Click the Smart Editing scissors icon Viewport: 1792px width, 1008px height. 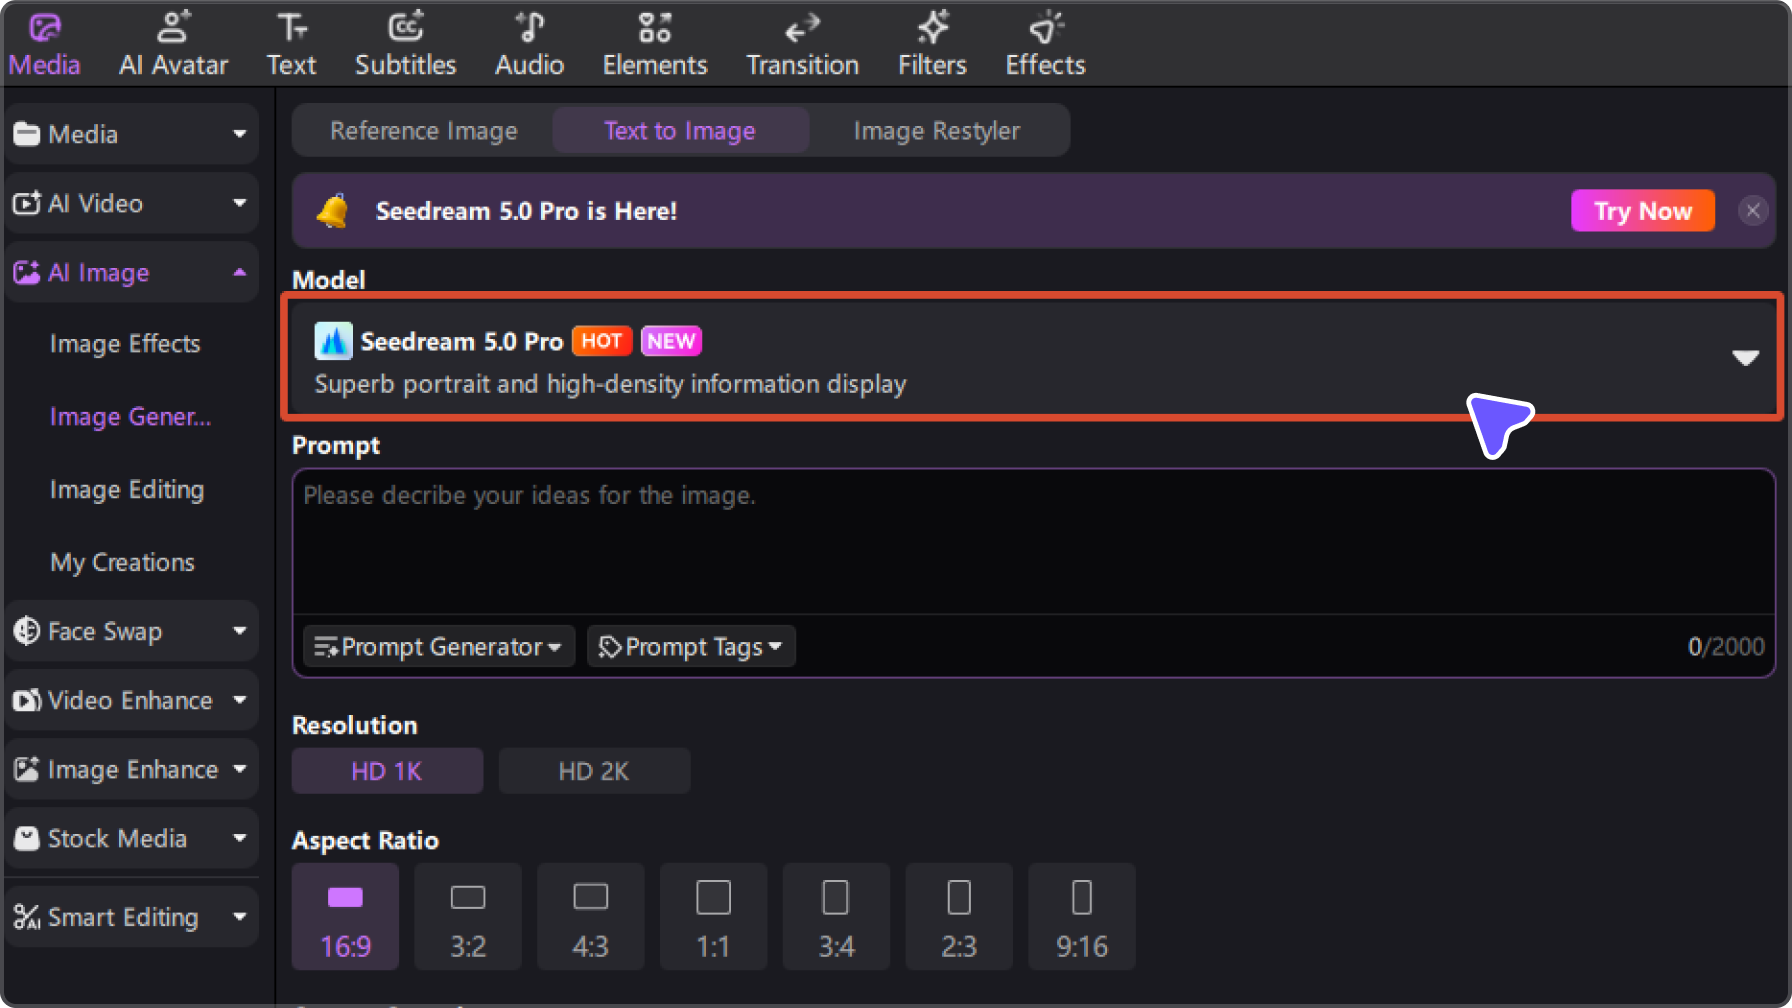[x=26, y=917]
